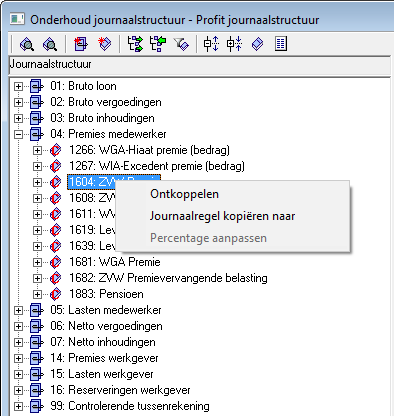The image size is (394, 416).
Task: Select the text 1266: WGA-Hiaat premie (bedrag)
Action: coord(149,150)
